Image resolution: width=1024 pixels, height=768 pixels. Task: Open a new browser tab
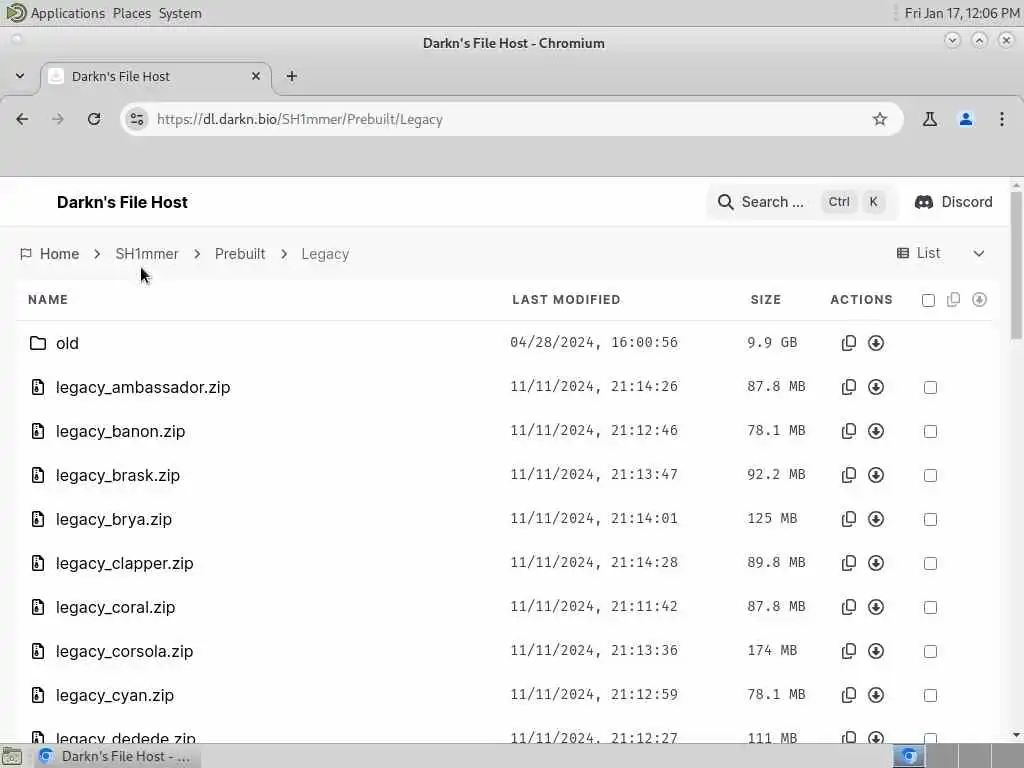(x=291, y=76)
